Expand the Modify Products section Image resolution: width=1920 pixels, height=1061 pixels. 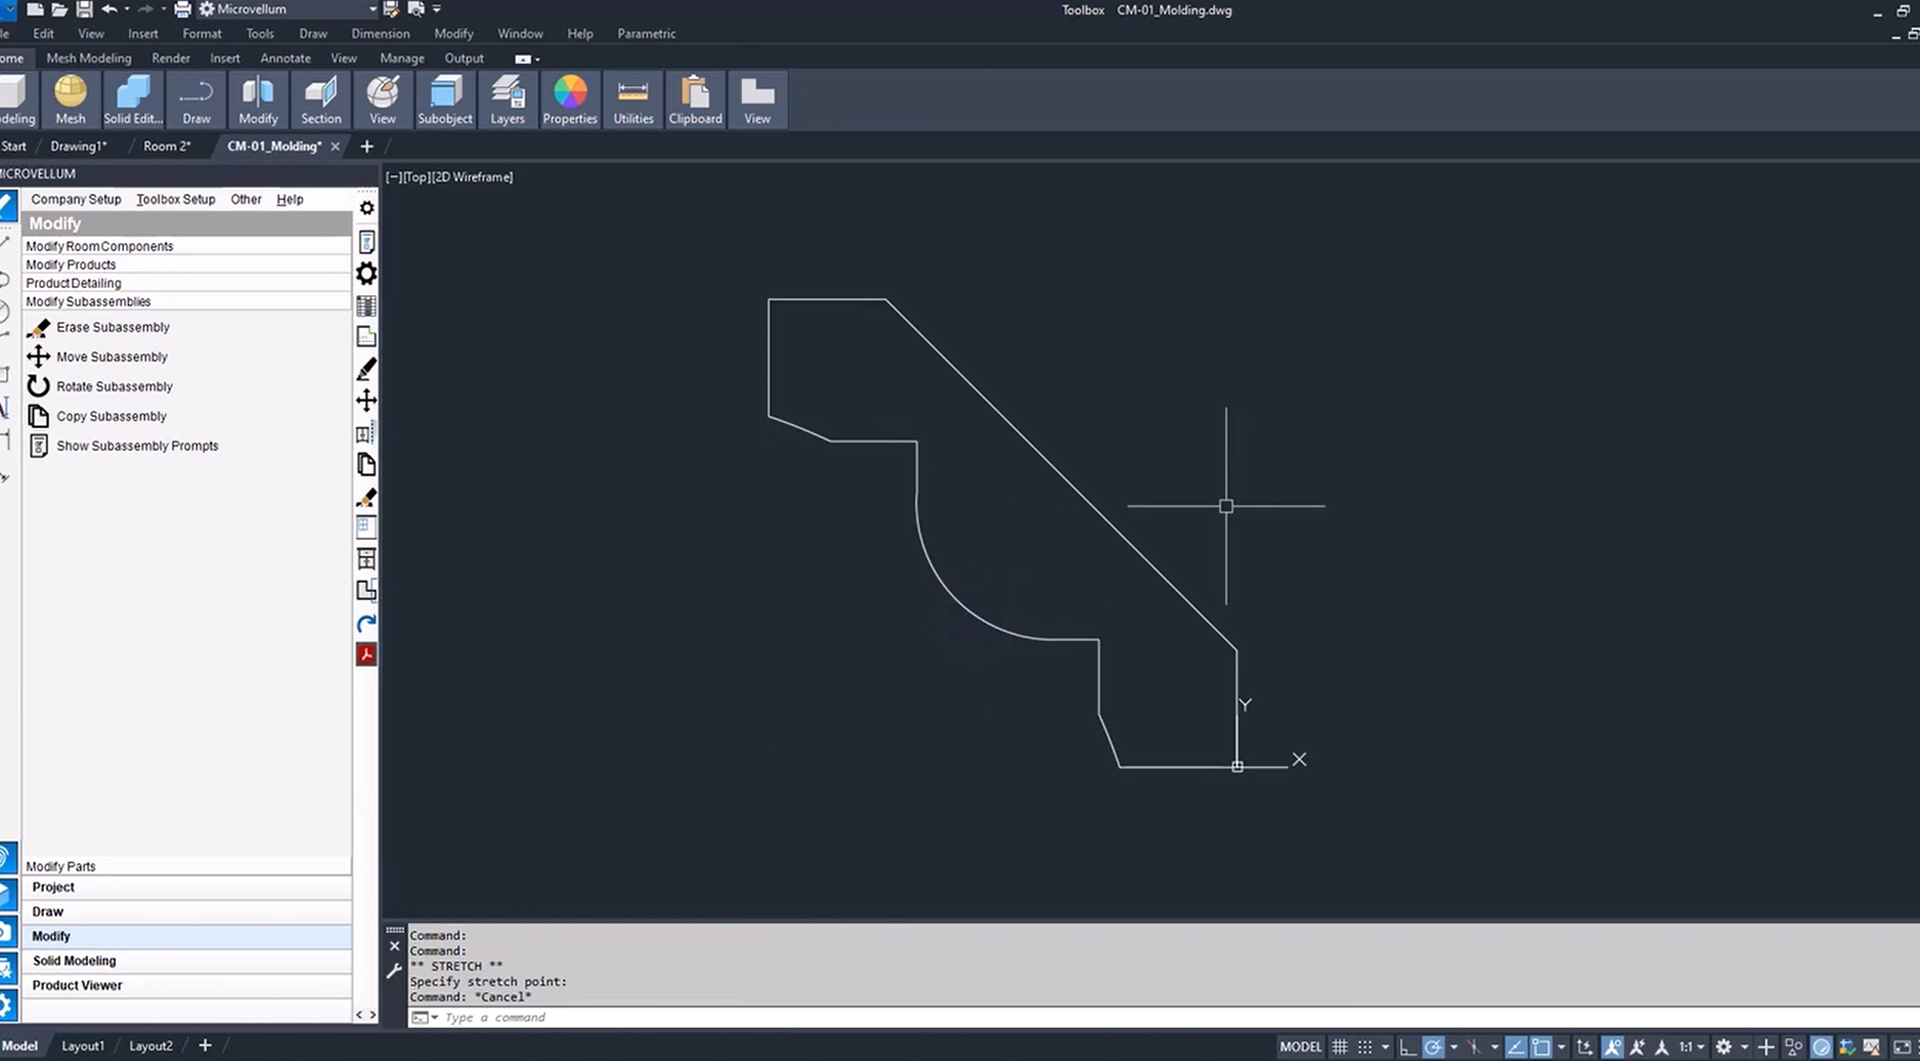(71, 265)
